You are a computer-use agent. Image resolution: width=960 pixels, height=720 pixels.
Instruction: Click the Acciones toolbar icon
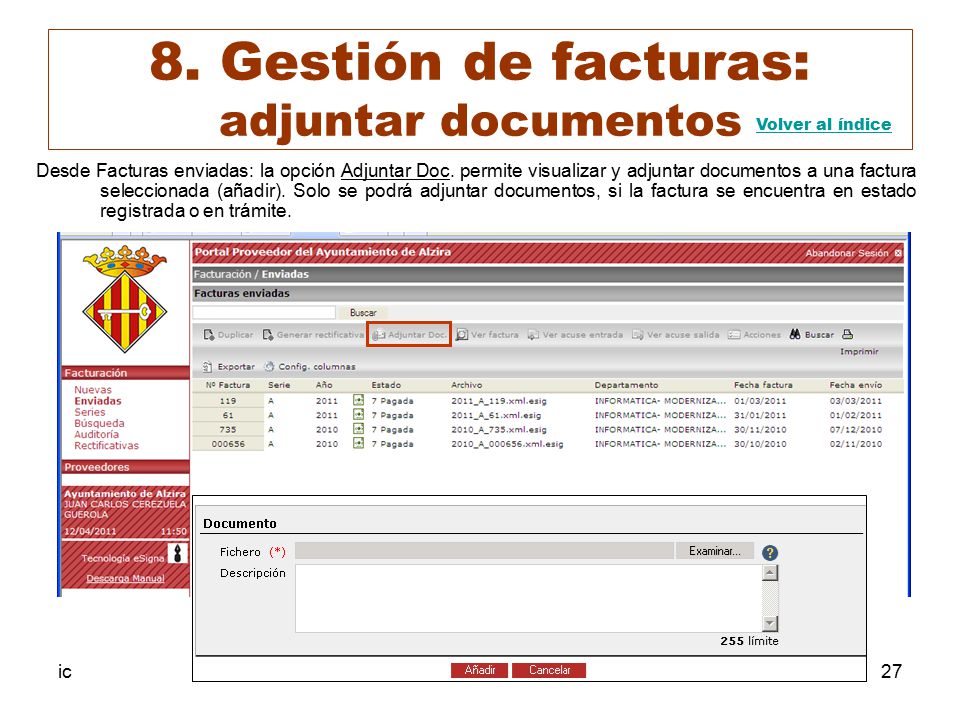(734, 335)
